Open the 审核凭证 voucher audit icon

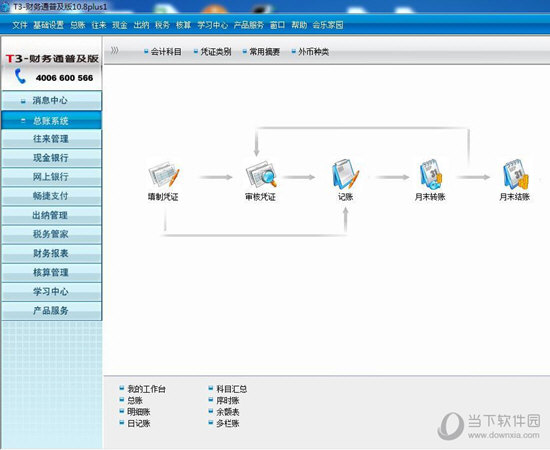[261, 174]
